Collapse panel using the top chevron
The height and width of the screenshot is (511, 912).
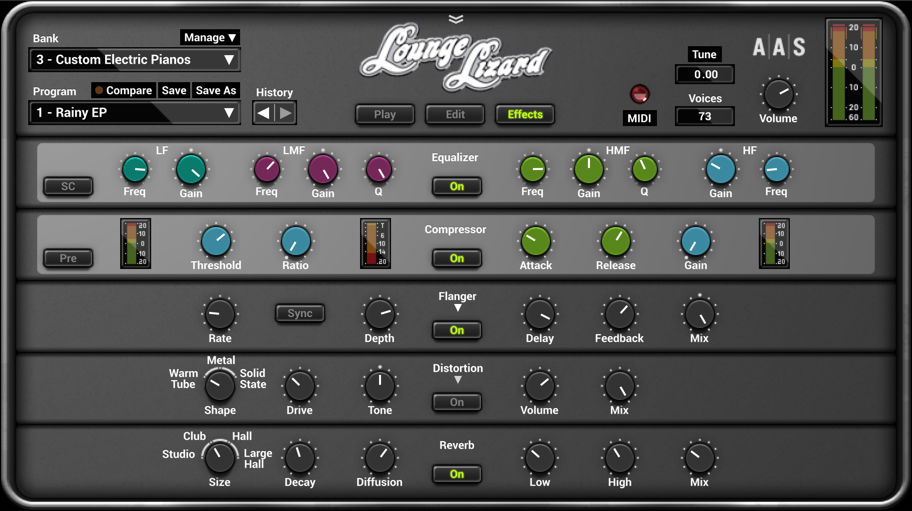pos(456,19)
